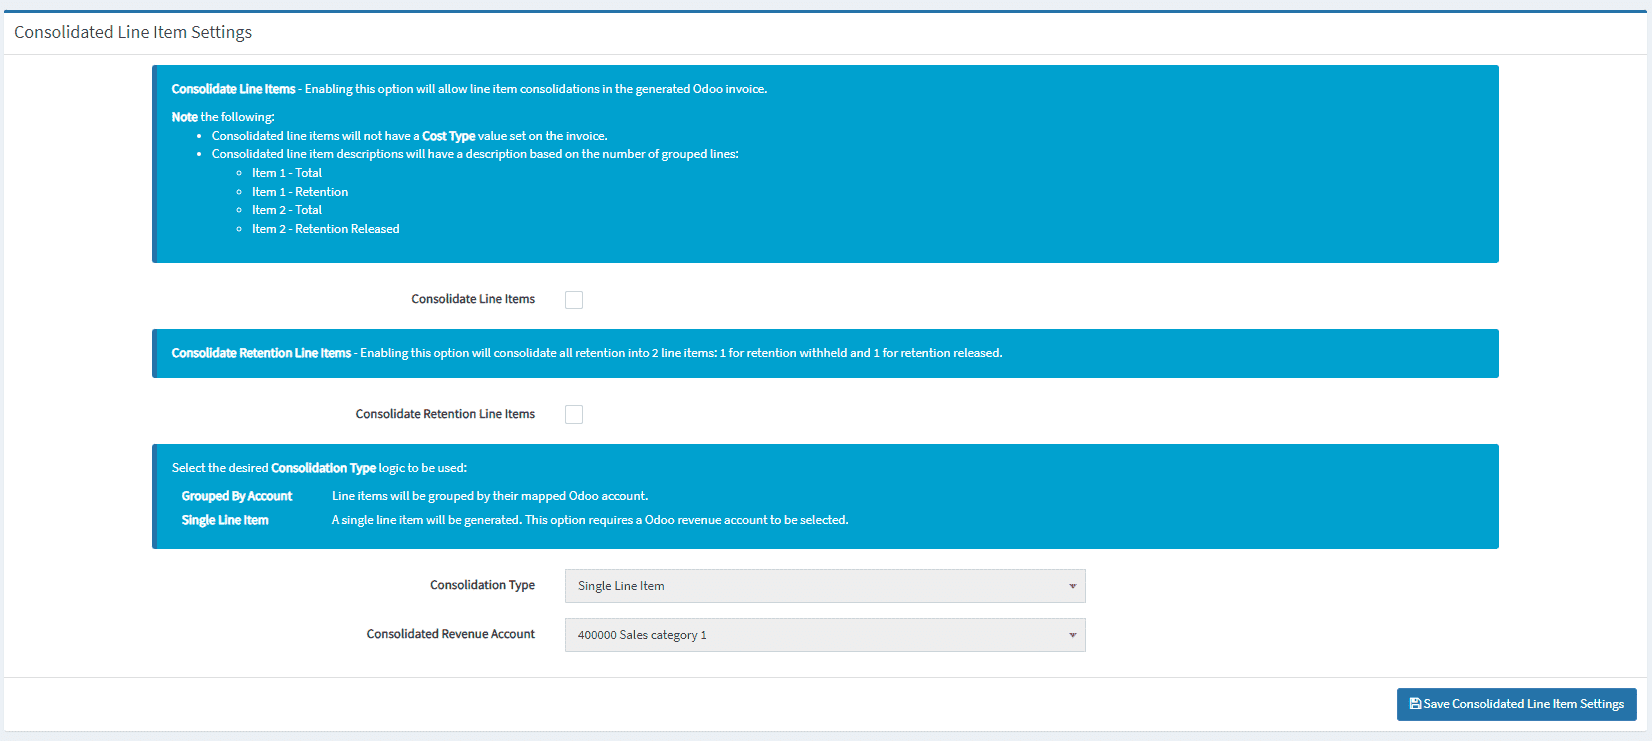Enable the Consolidate Line Items checkbox

click(574, 300)
